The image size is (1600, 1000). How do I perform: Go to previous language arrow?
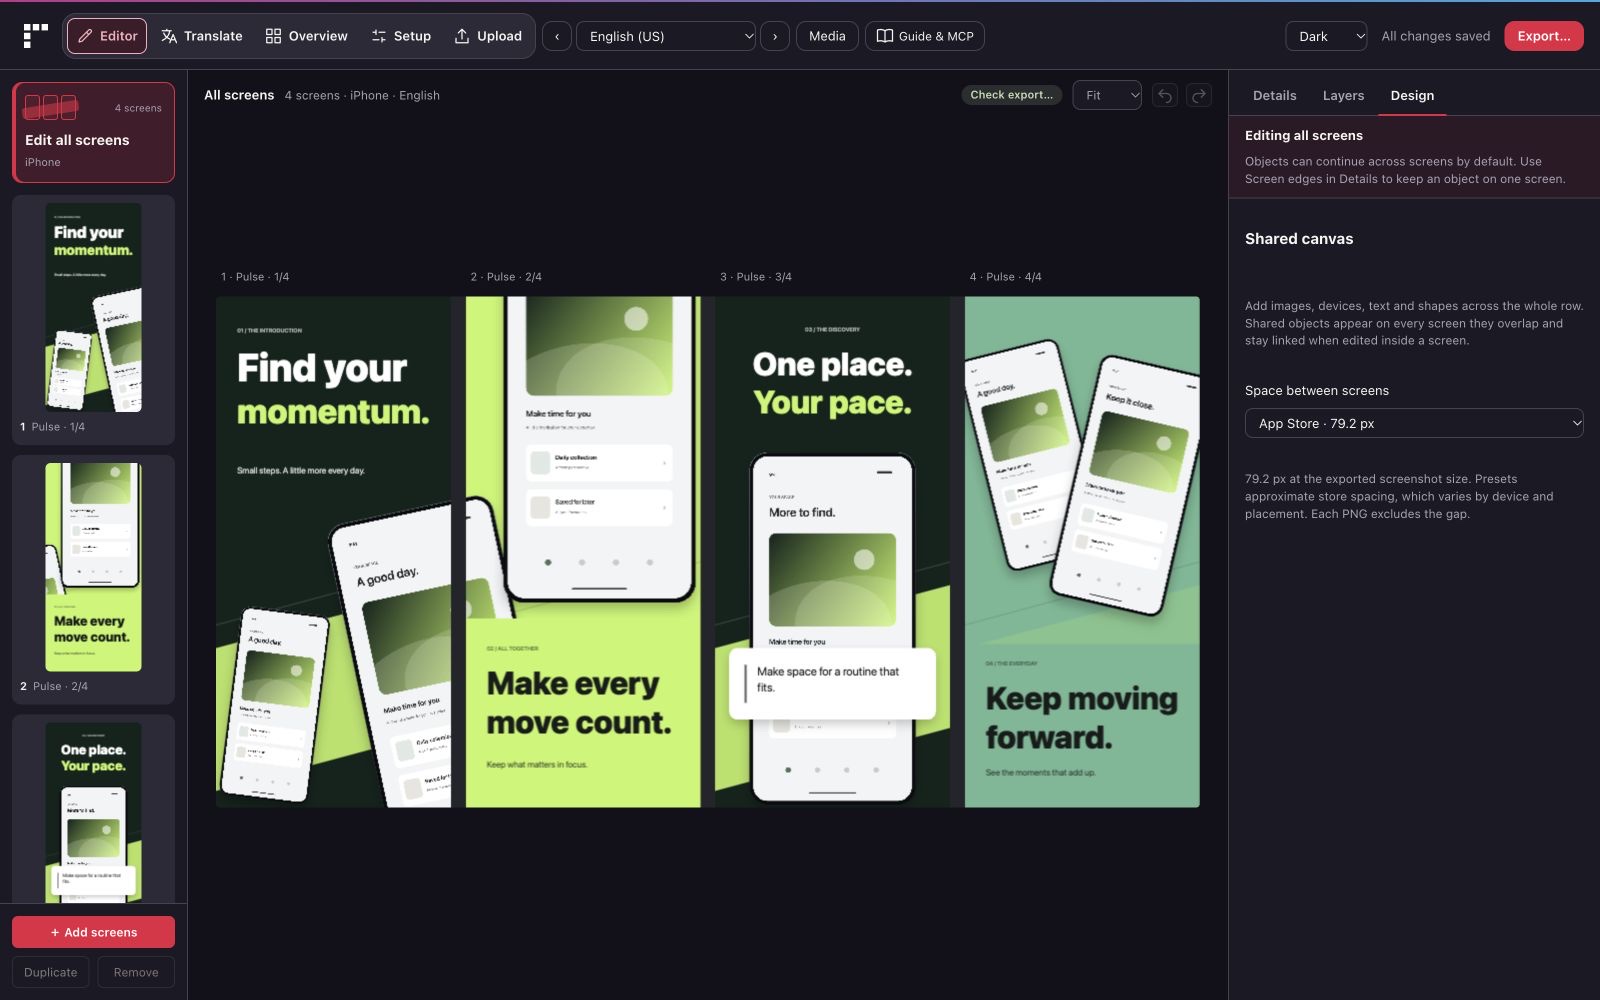coord(557,36)
